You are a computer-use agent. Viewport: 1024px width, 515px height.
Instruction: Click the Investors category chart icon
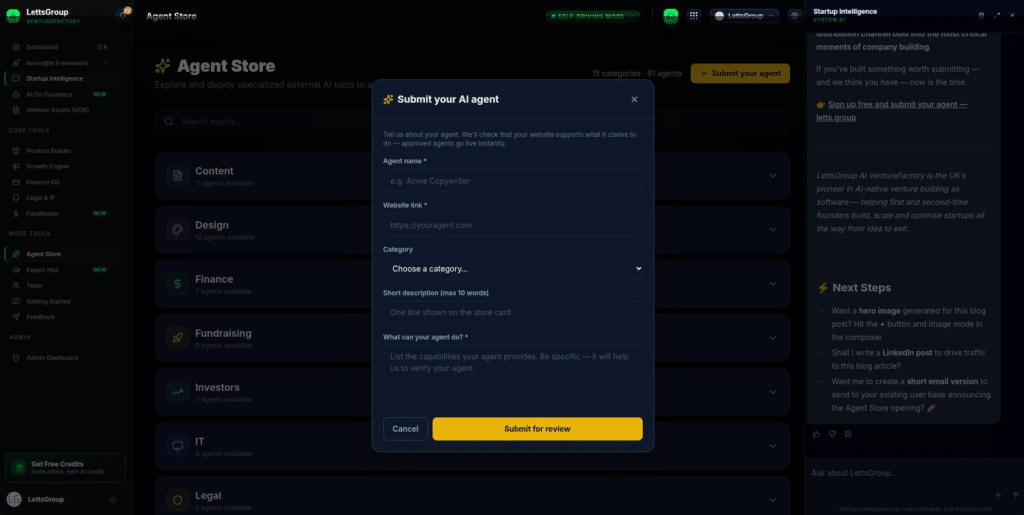tap(177, 392)
